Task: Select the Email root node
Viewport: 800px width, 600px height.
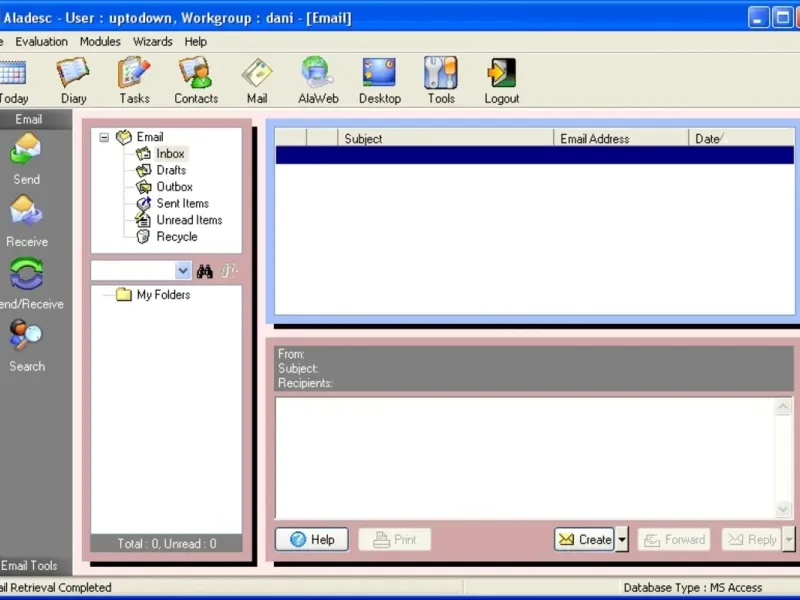Action: pyautogui.click(x=149, y=137)
